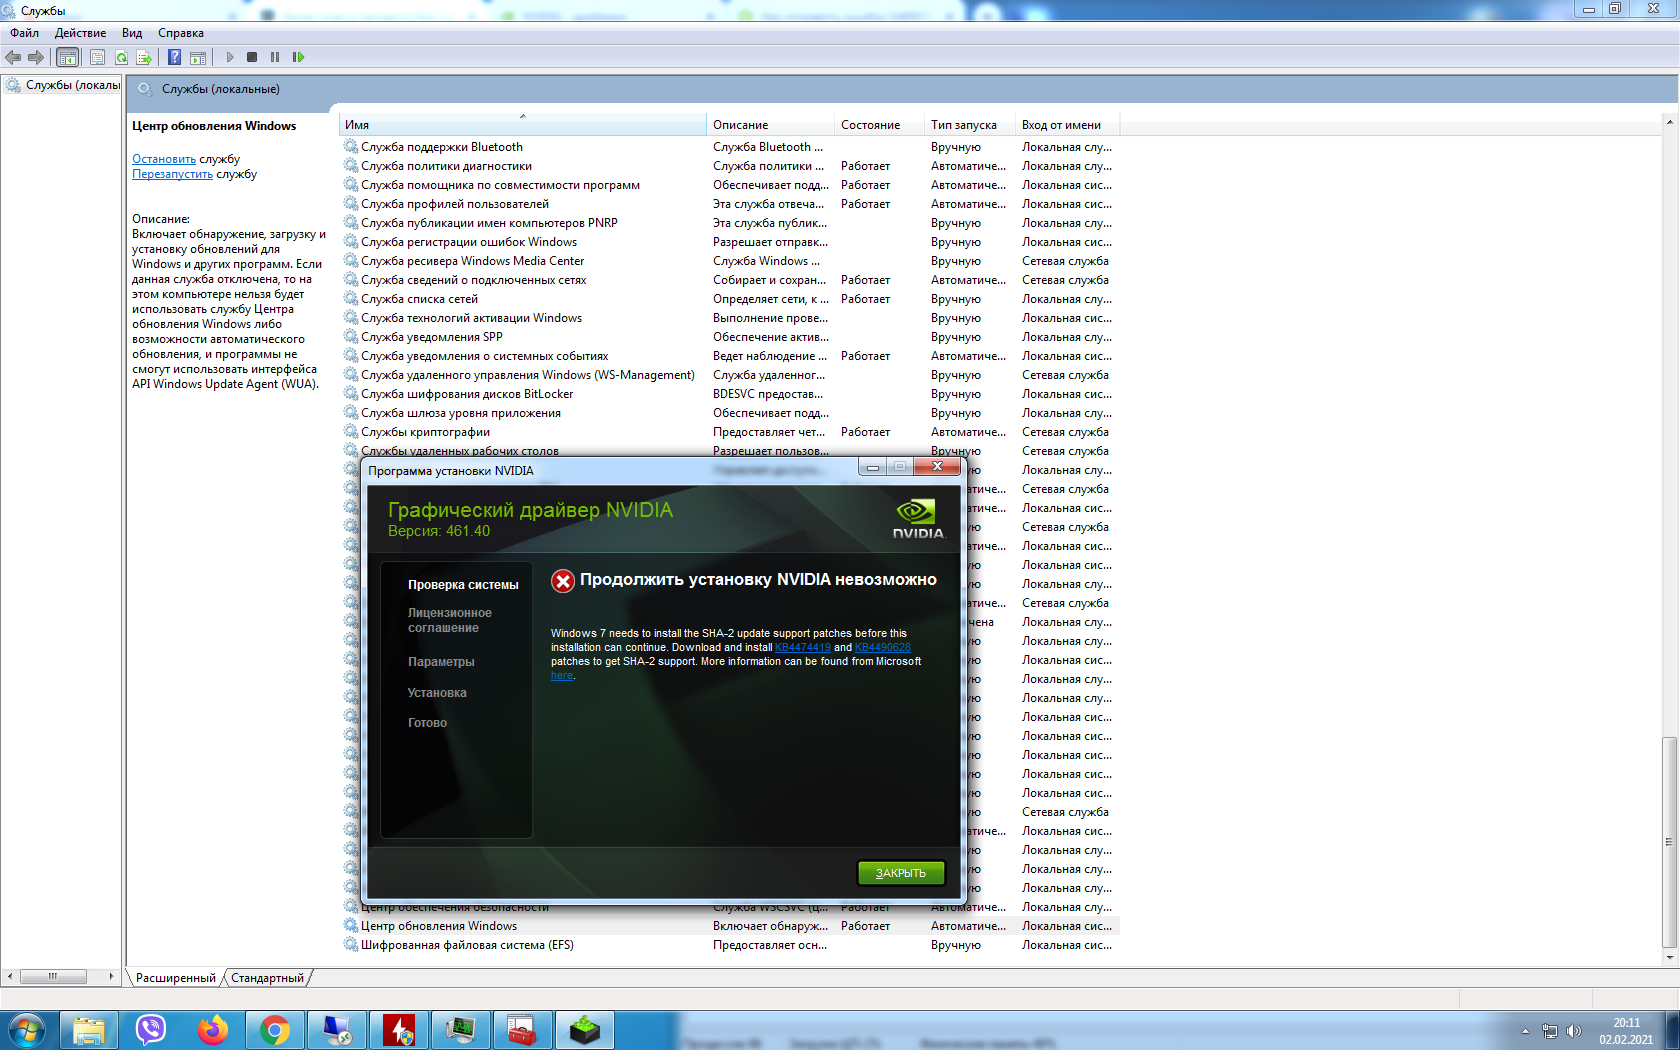Click the Stop service square icon

(252, 57)
